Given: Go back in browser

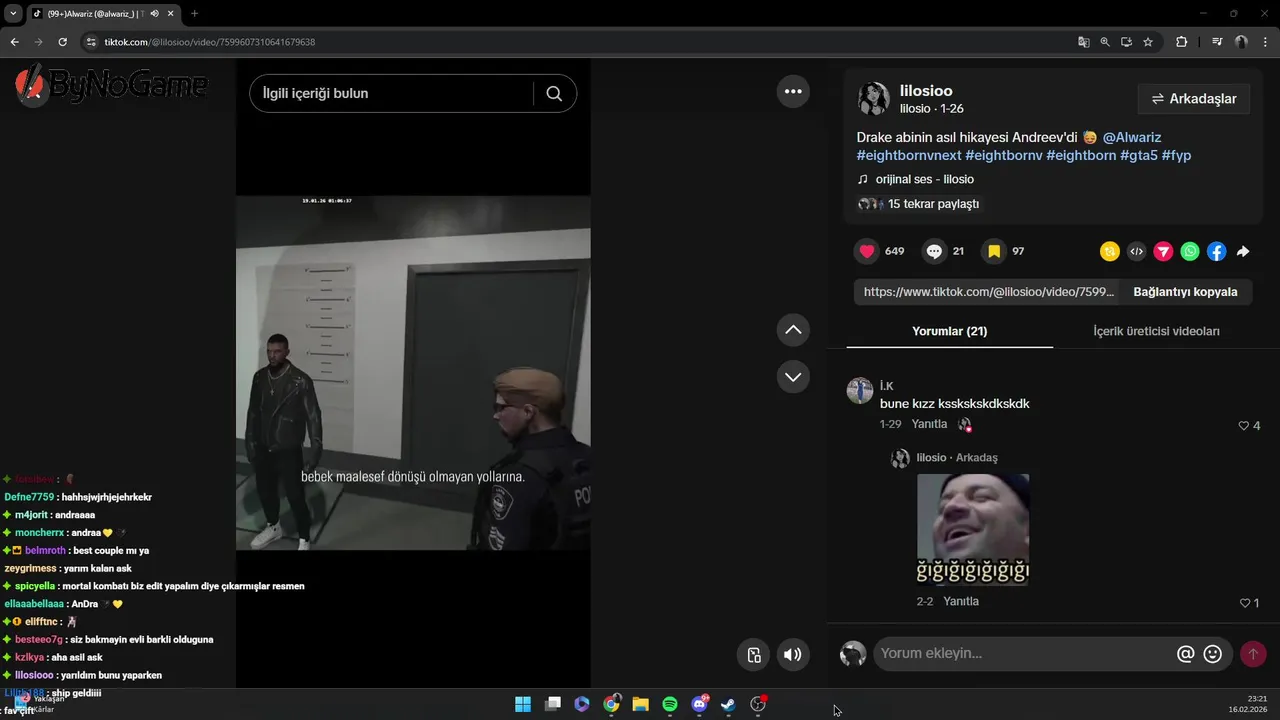Looking at the screenshot, I should click(x=14, y=42).
